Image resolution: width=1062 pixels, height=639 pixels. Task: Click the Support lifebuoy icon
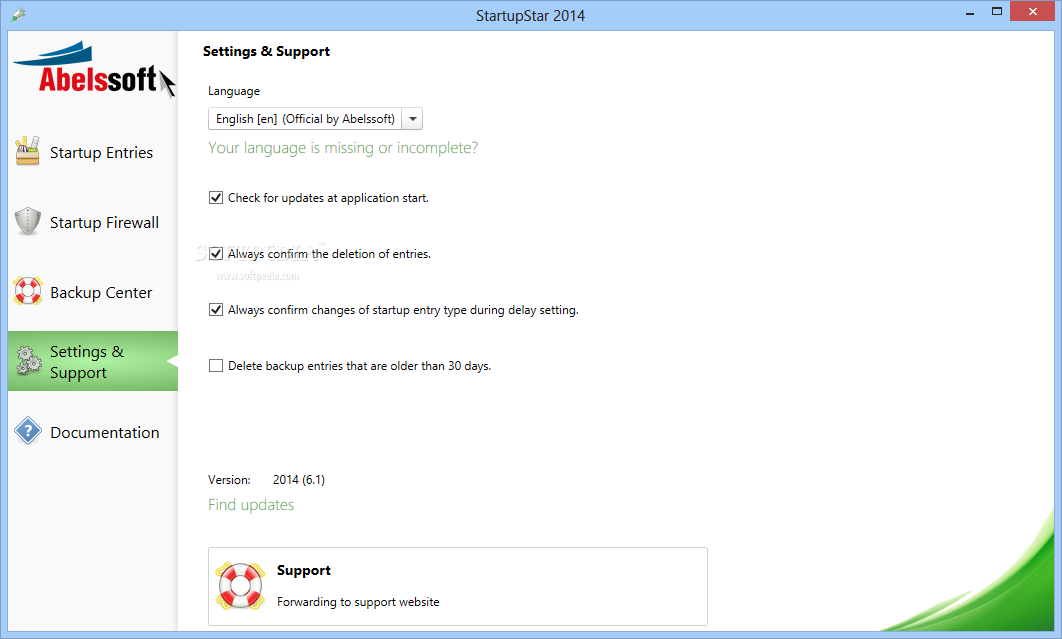240,586
